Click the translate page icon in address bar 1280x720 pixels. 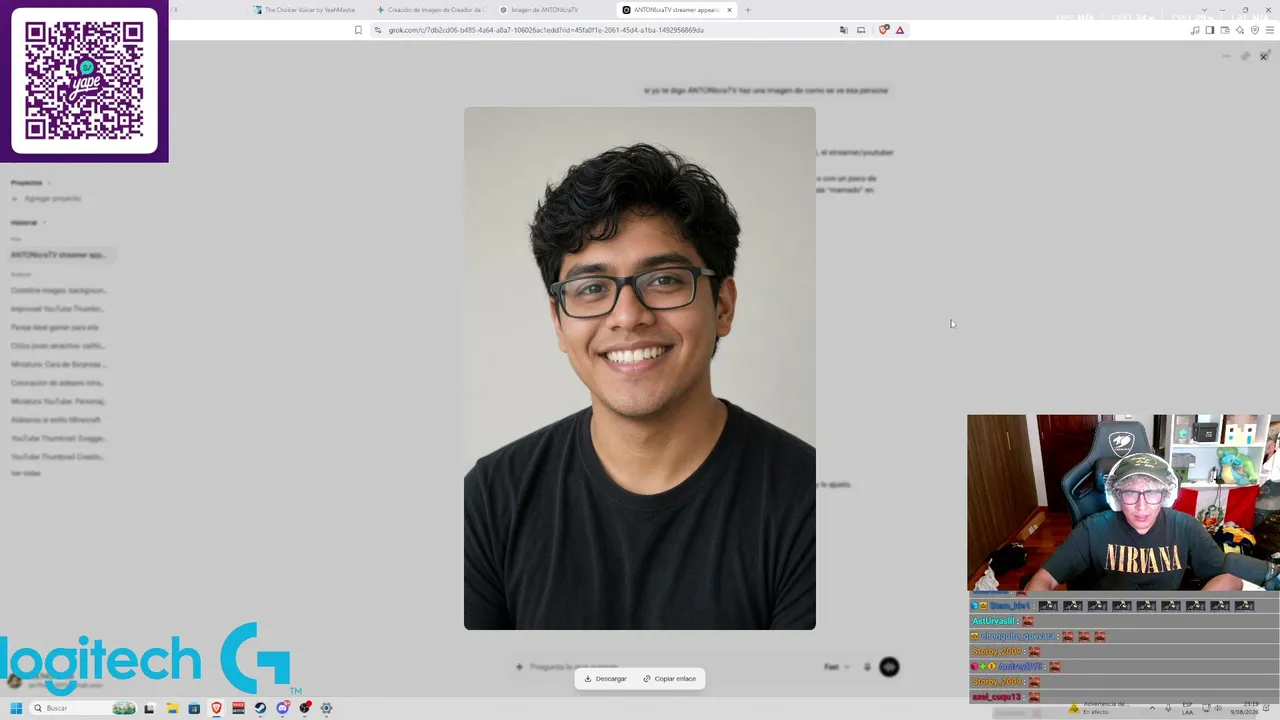click(844, 30)
